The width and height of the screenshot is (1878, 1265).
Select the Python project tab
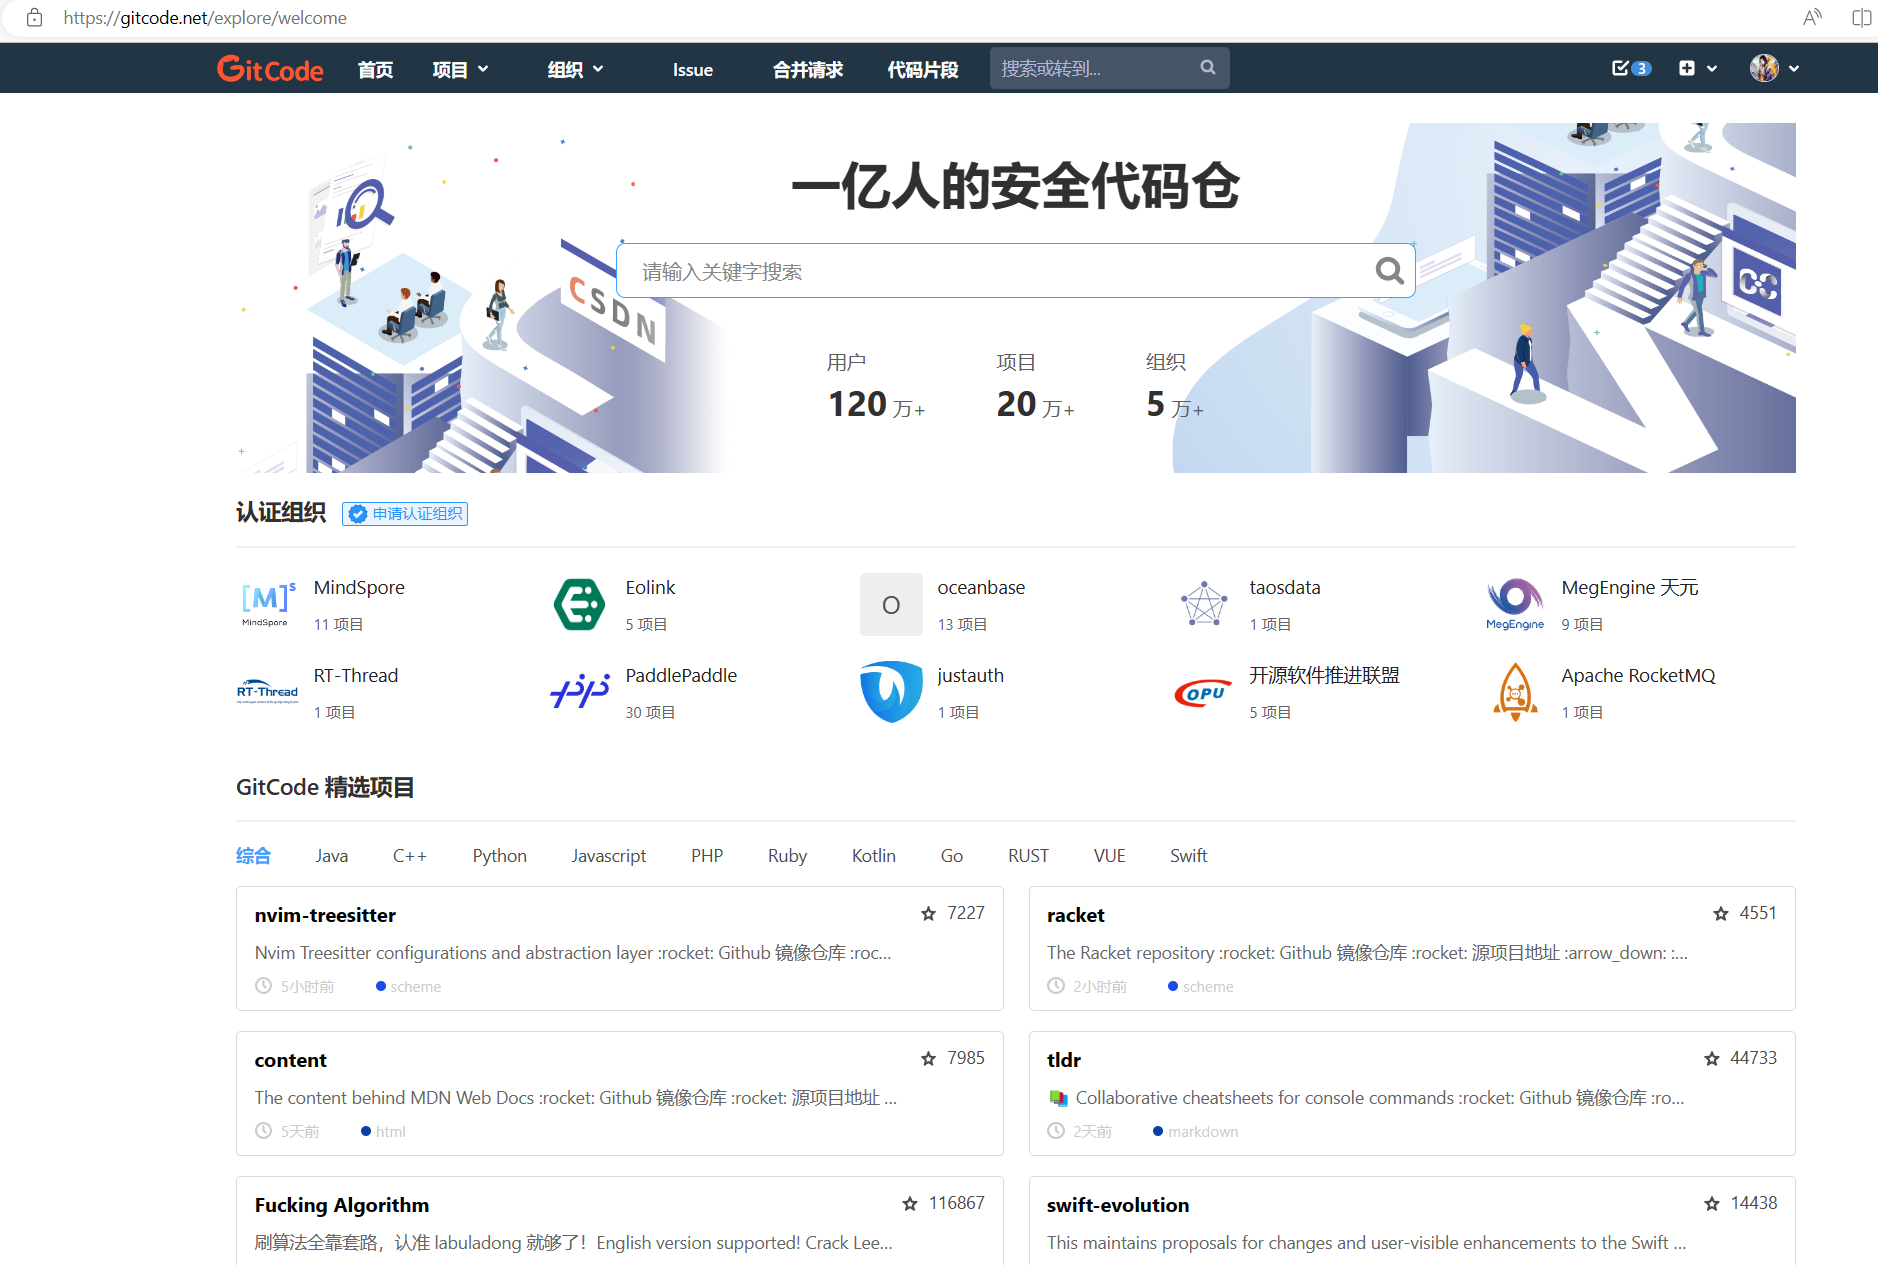tap(500, 855)
